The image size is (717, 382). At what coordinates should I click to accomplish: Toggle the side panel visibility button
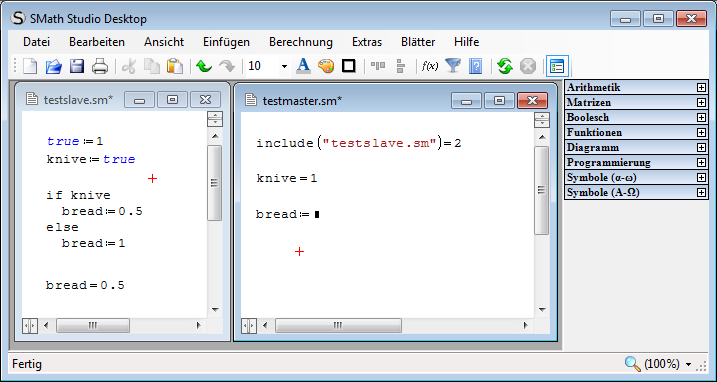click(x=557, y=66)
